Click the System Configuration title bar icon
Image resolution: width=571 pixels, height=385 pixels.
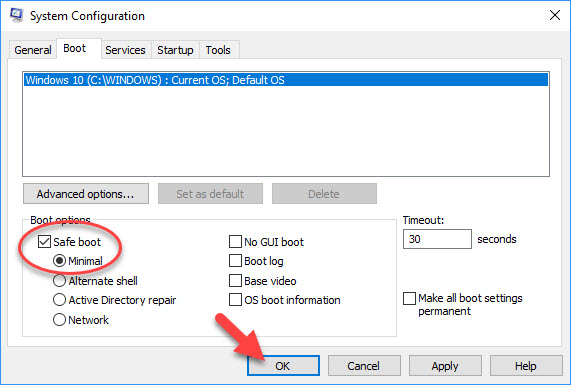coord(17,15)
